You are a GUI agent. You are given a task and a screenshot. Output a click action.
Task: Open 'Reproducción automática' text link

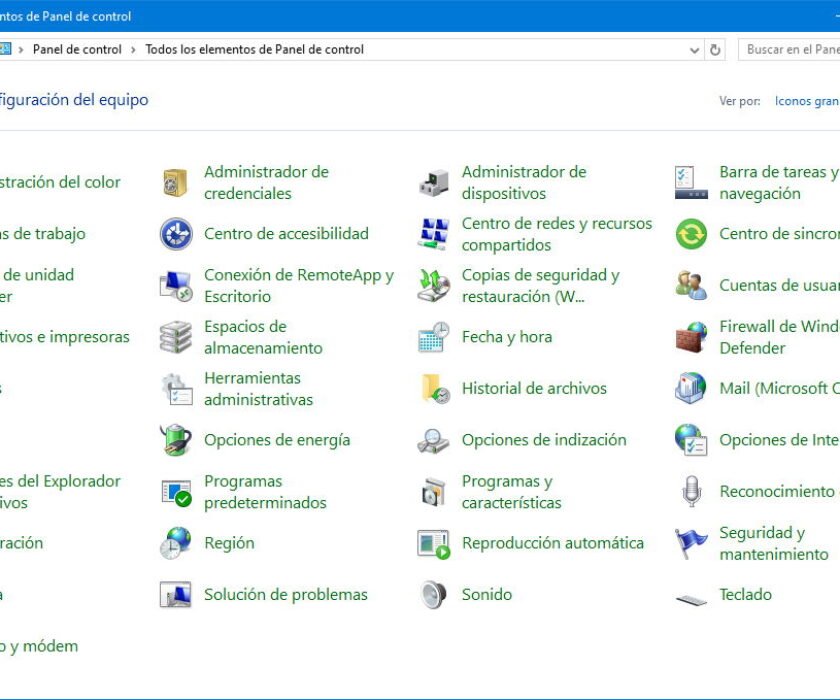(553, 543)
